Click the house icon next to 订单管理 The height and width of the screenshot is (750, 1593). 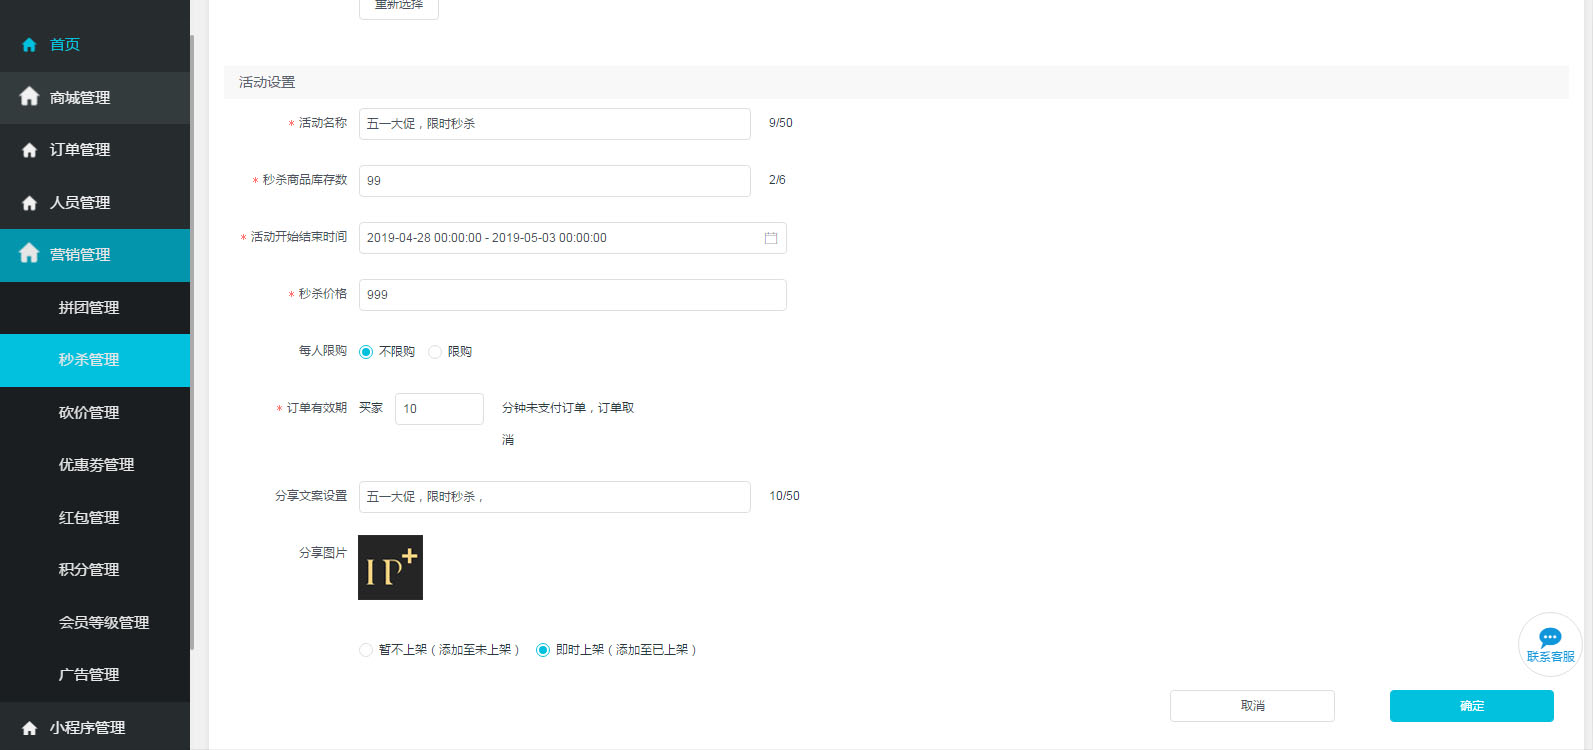point(29,150)
